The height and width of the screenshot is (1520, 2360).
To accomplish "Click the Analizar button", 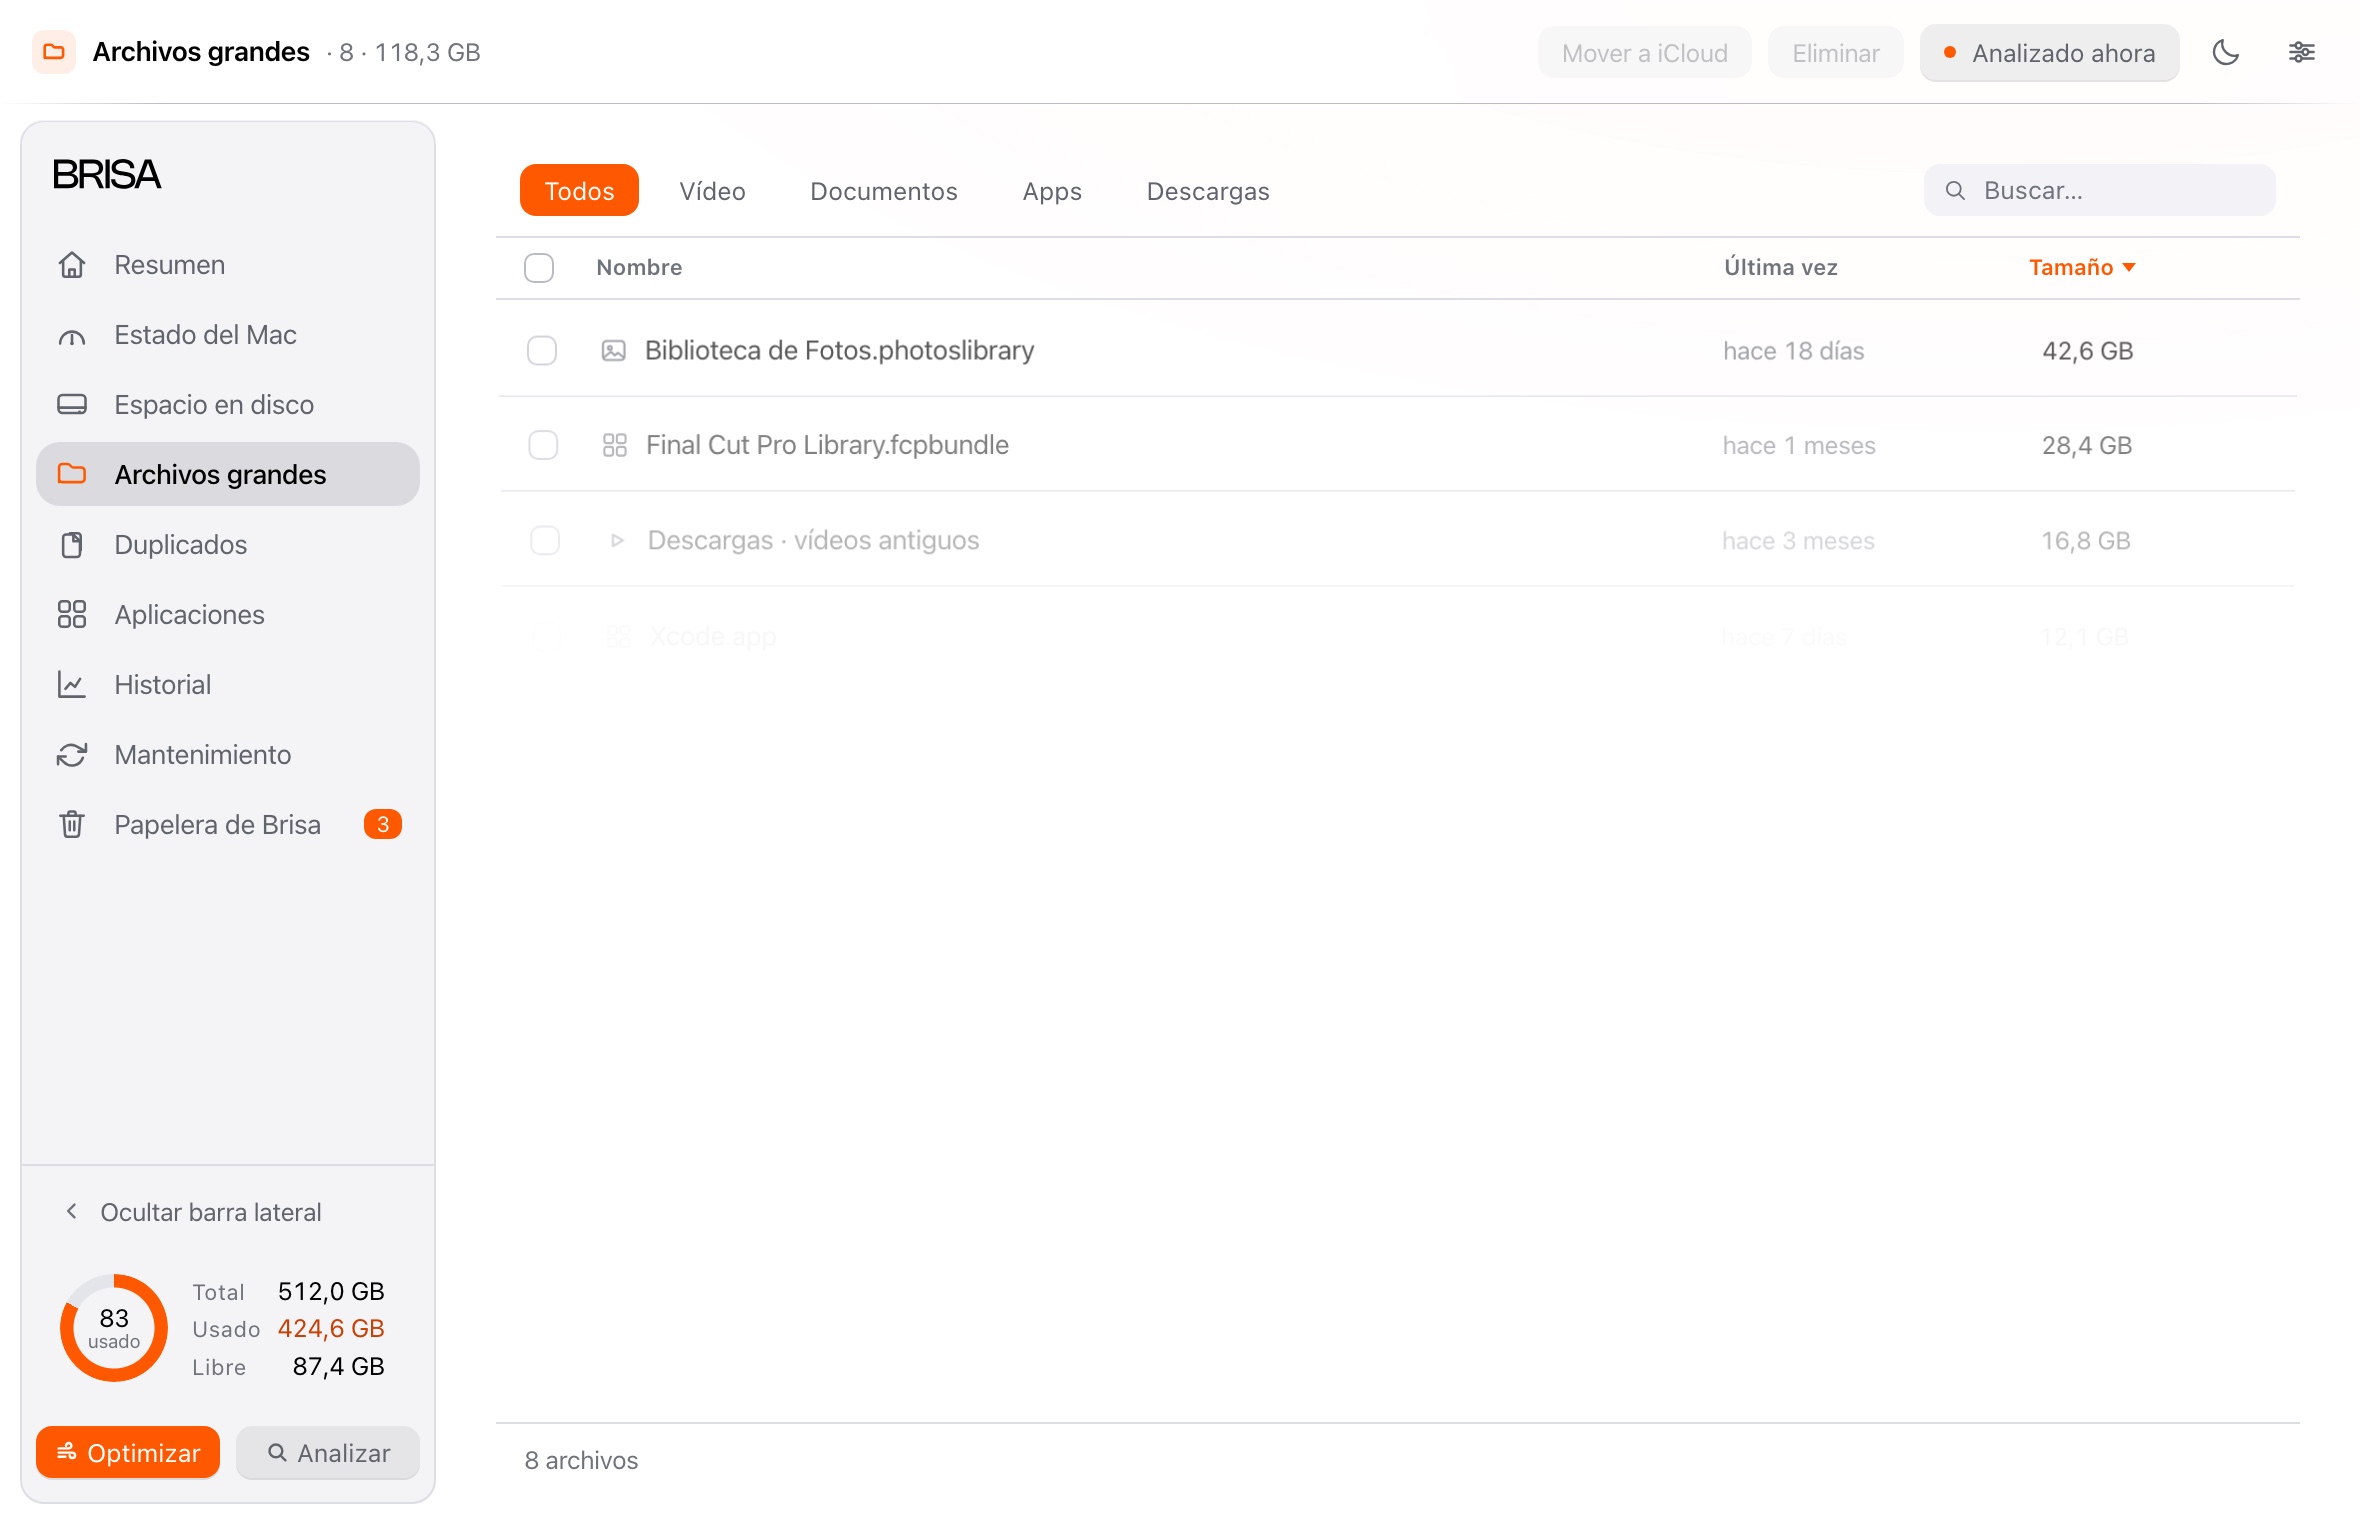I will (x=328, y=1452).
